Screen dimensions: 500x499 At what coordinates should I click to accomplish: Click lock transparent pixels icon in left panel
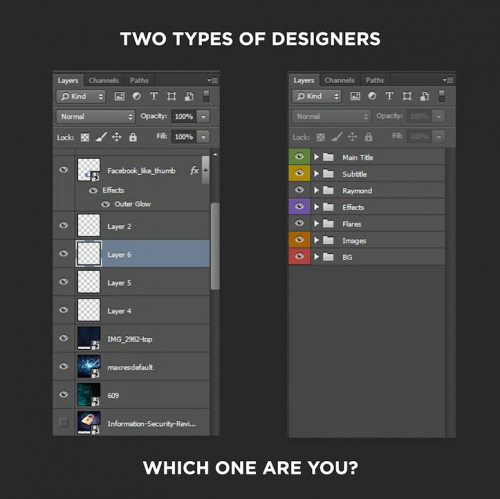[x=85, y=137]
